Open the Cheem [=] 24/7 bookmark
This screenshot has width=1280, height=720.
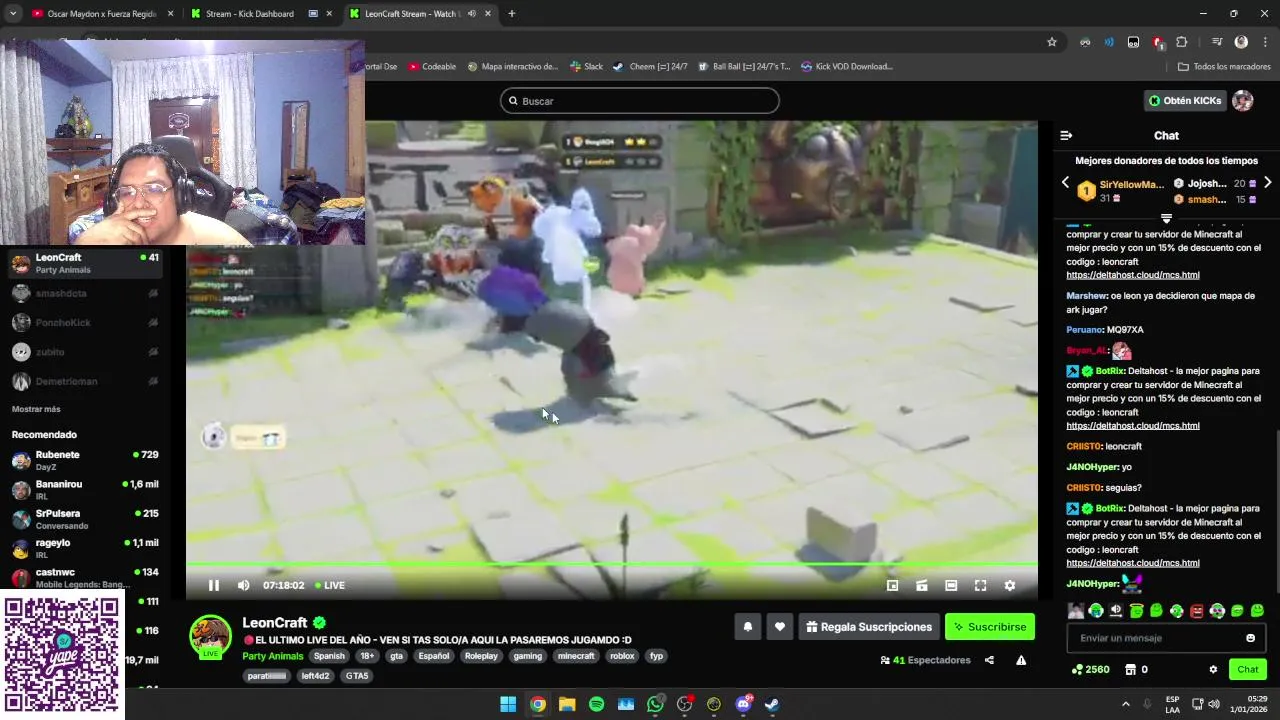(650, 67)
